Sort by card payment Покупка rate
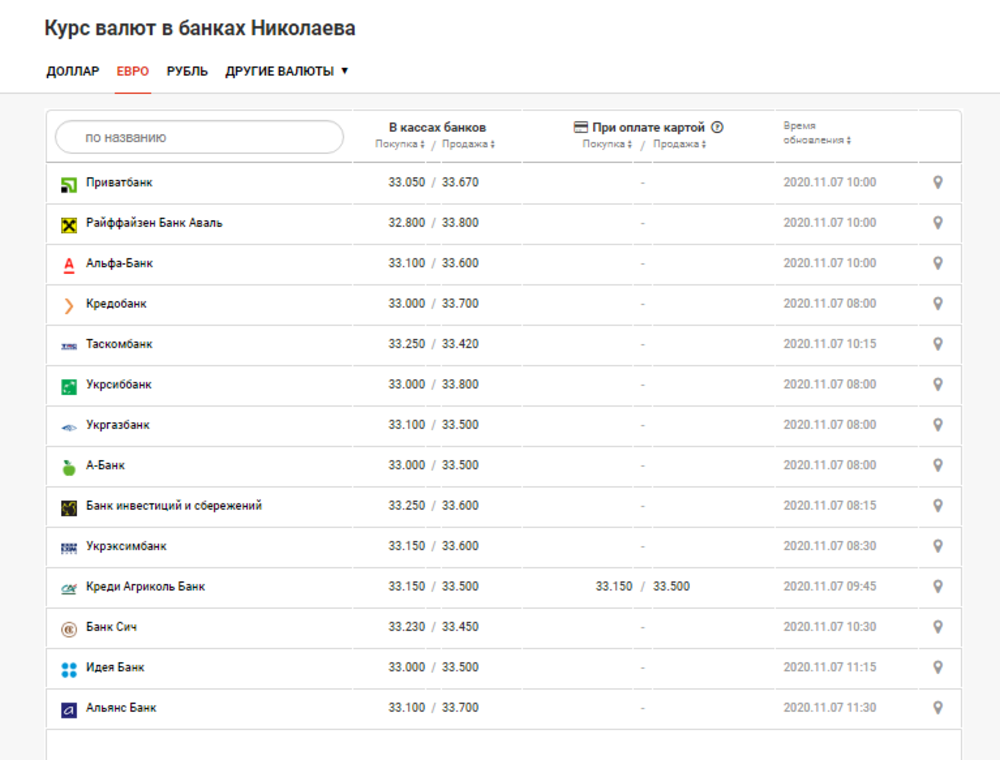The height and width of the screenshot is (760, 1000). [x=607, y=144]
